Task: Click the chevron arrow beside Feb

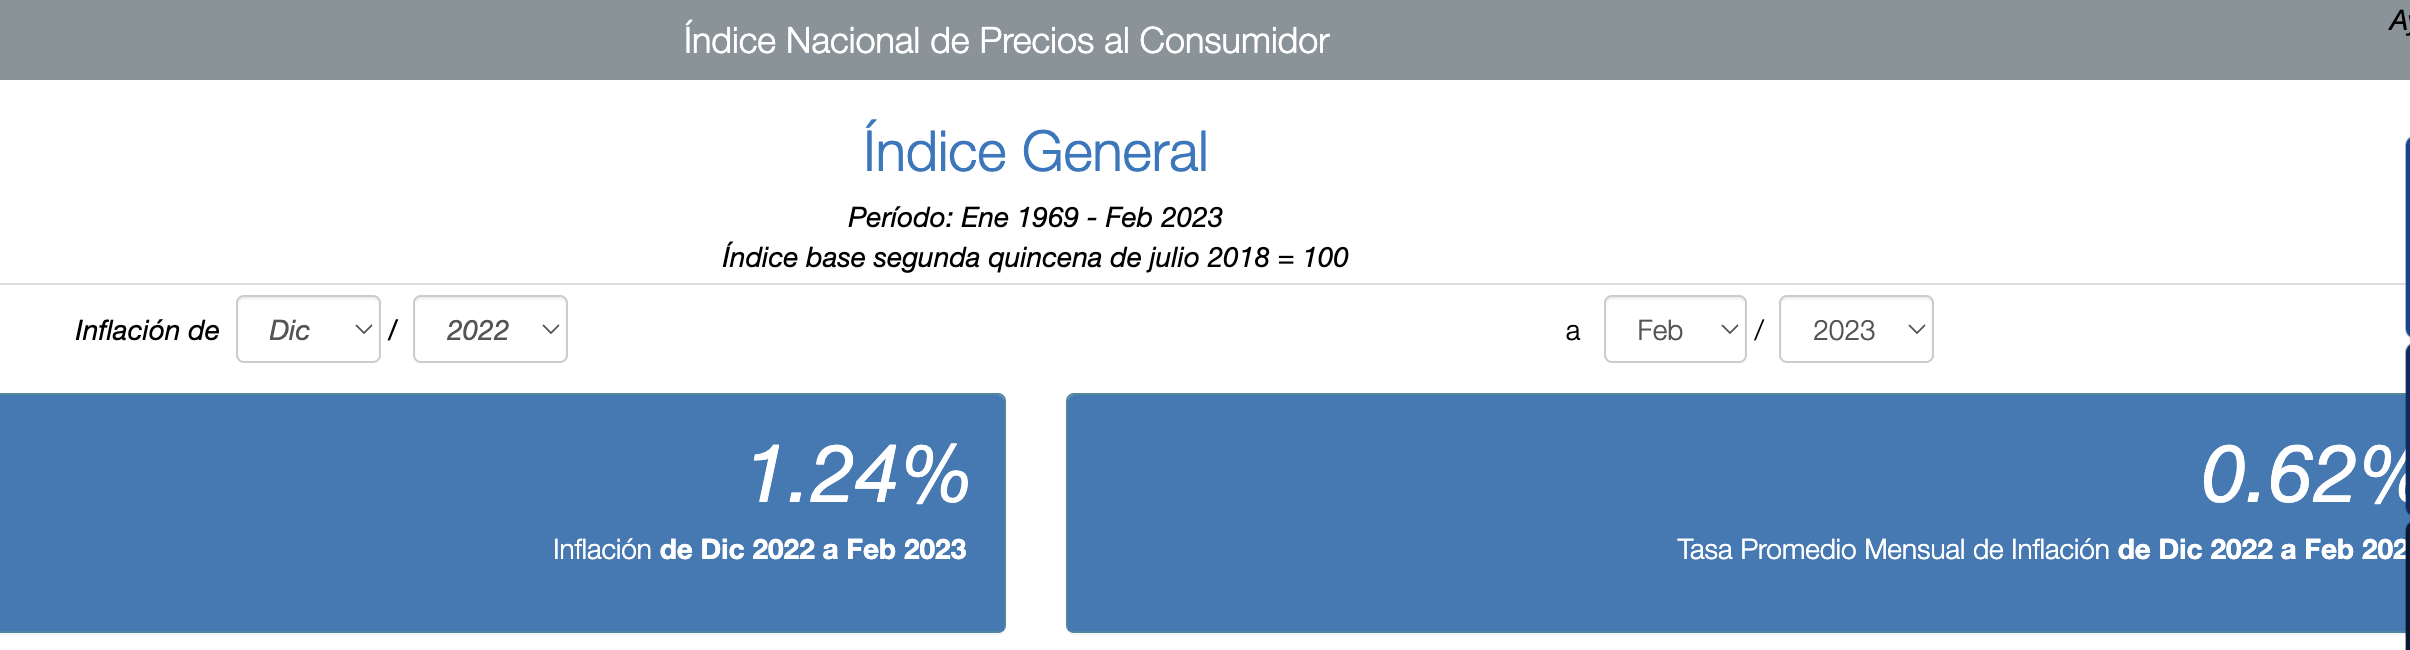Action: point(1729,329)
